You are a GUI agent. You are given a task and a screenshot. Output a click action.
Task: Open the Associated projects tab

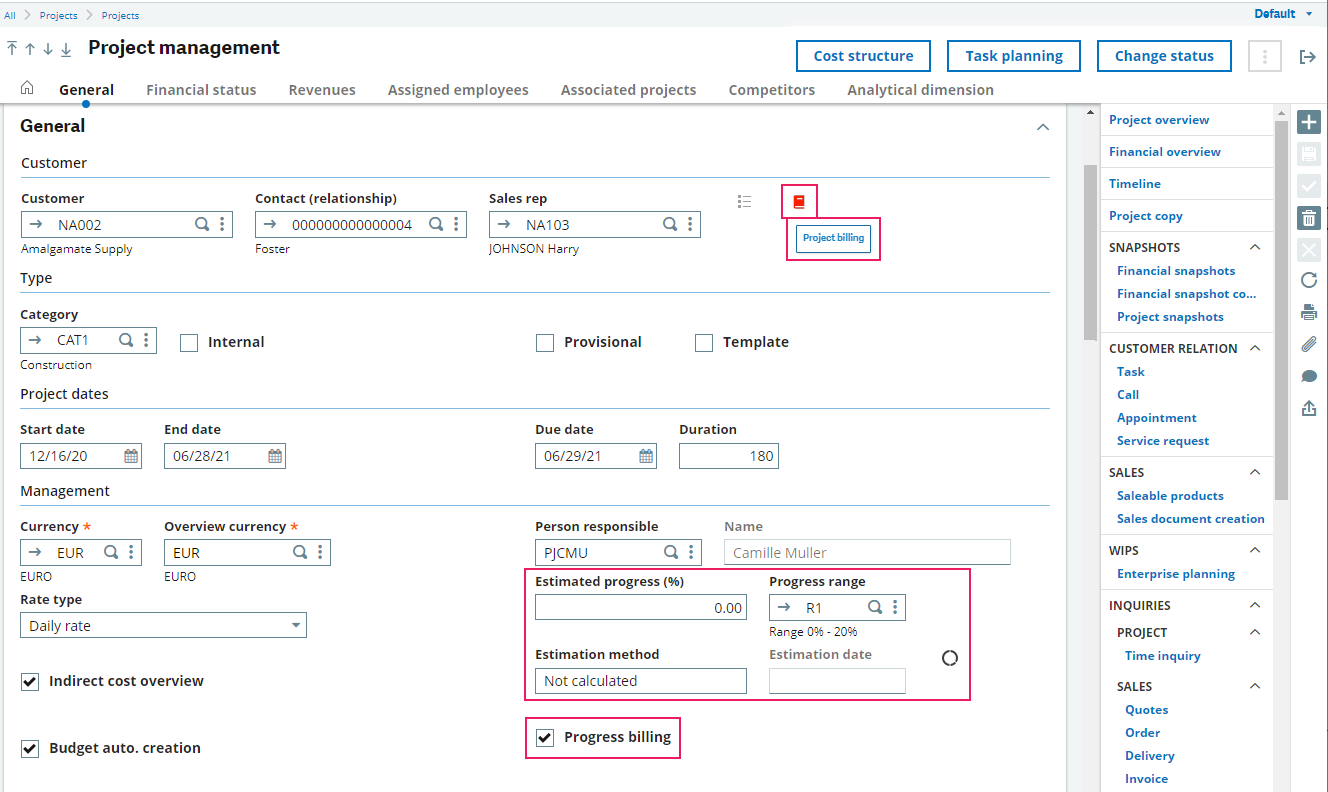pyautogui.click(x=628, y=89)
